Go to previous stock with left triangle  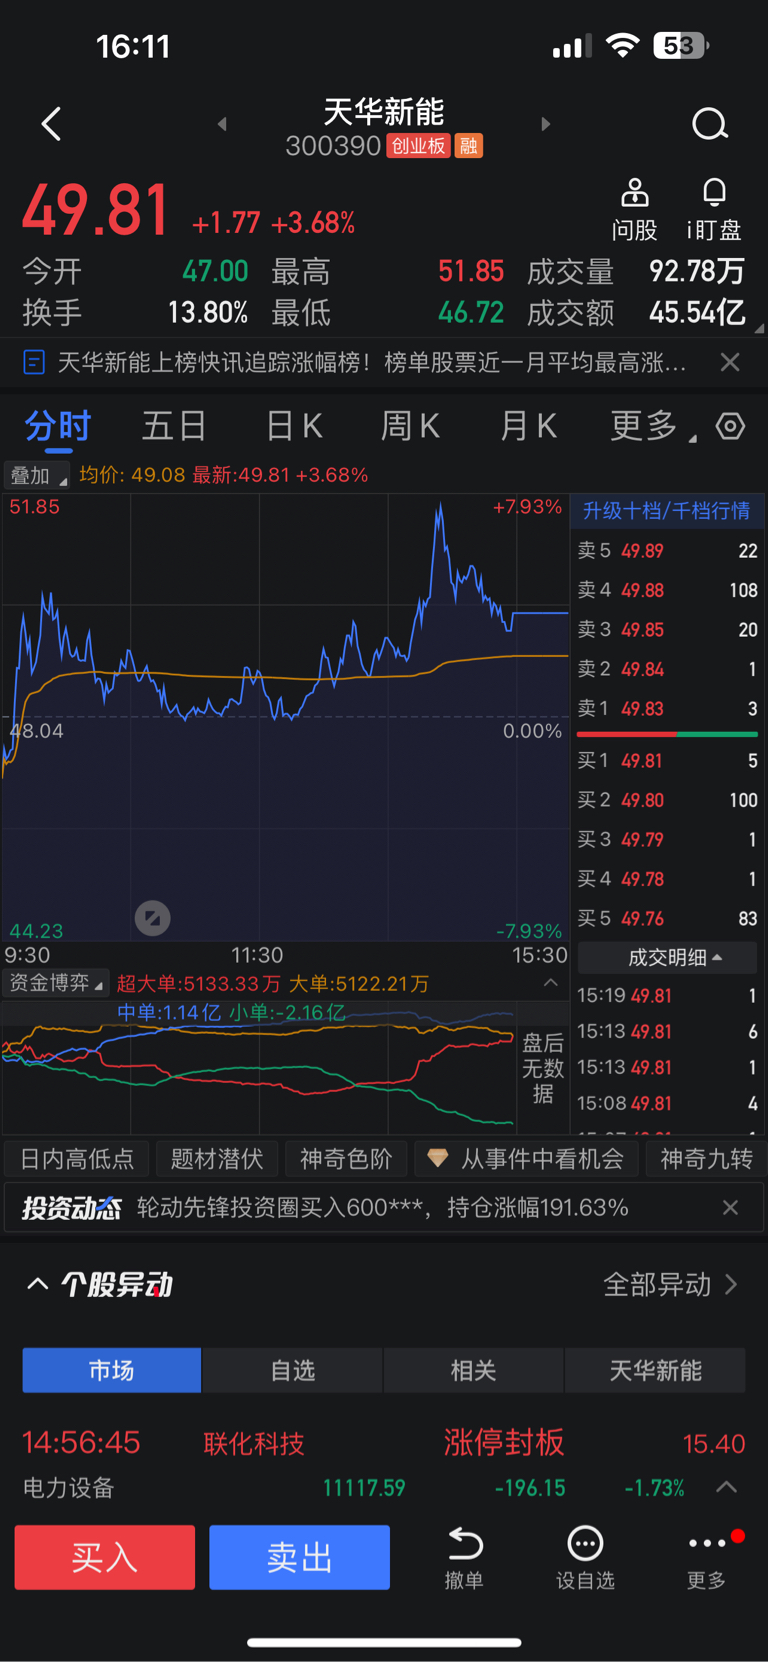pyautogui.click(x=222, y=124)
